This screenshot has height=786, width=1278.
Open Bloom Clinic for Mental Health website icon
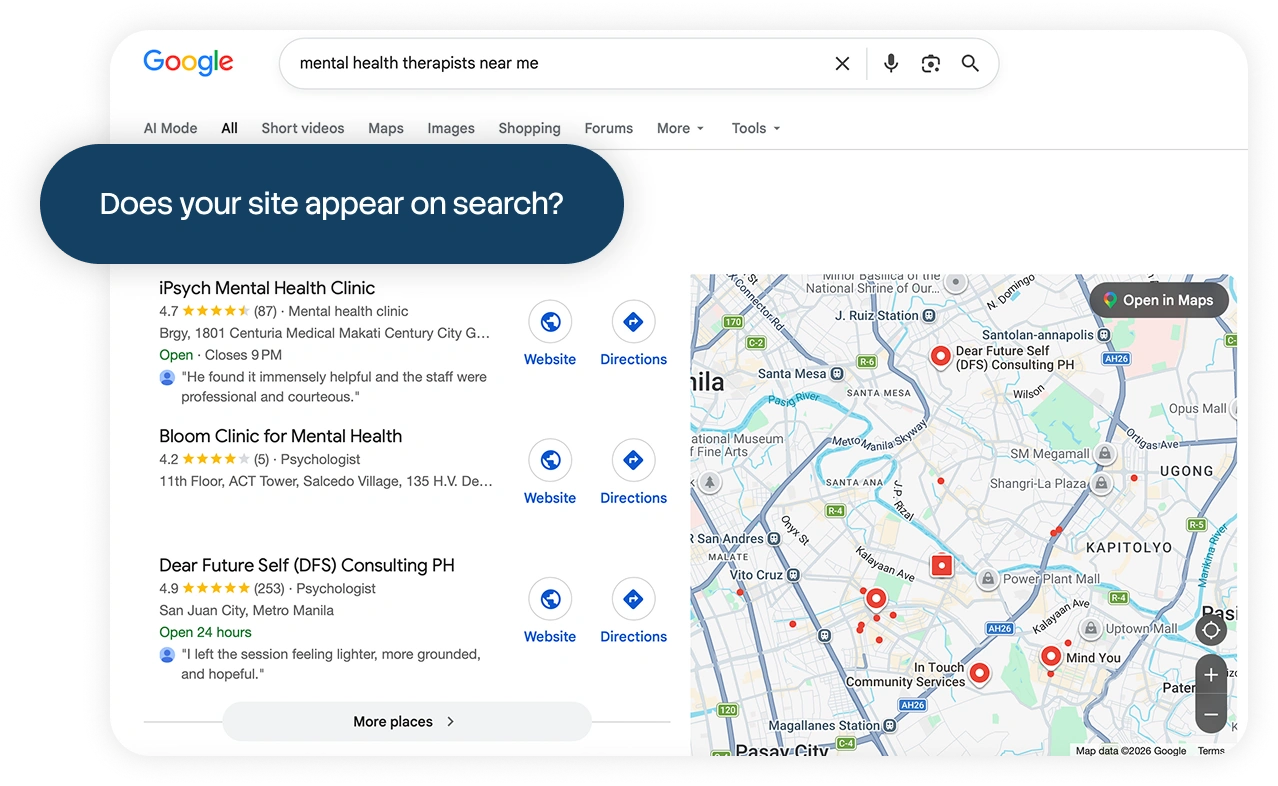[x=550, y=460]
